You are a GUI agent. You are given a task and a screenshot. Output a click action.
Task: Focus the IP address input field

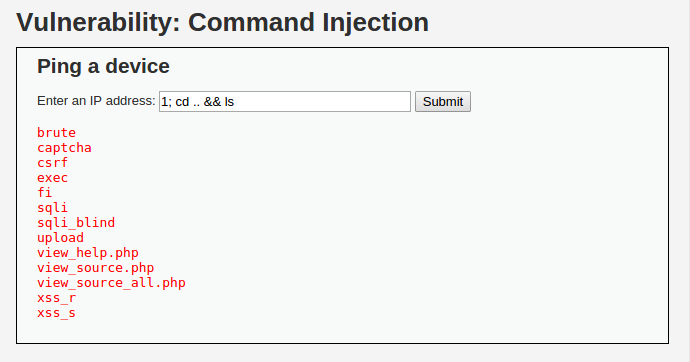285,102
